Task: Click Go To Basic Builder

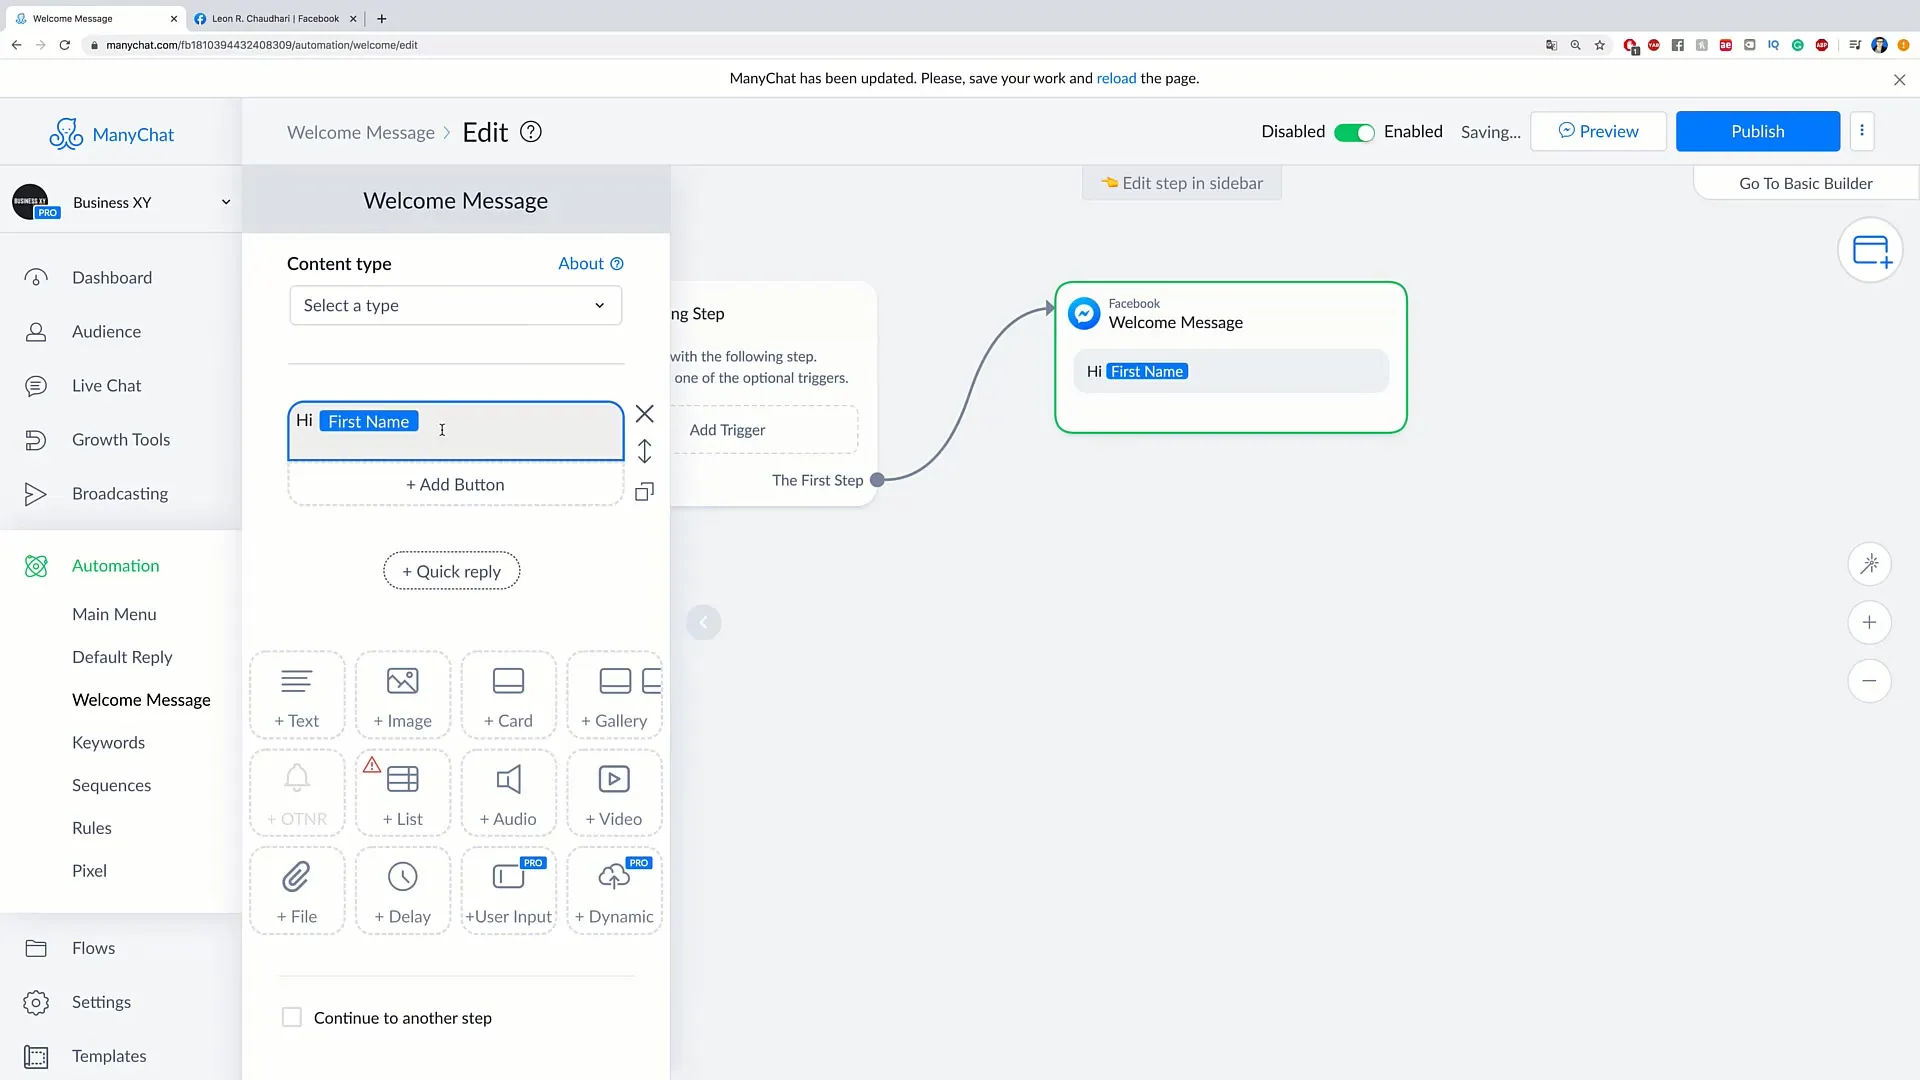Action: tap(1806, 184)
